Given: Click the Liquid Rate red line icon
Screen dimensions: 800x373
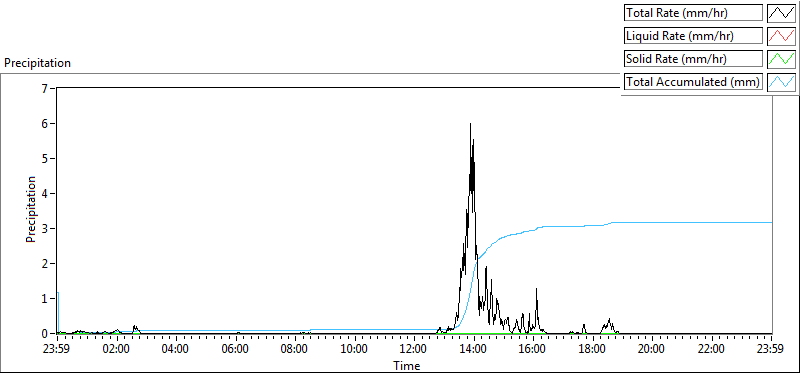Looking at the screenshot, I should pos(781,36).
